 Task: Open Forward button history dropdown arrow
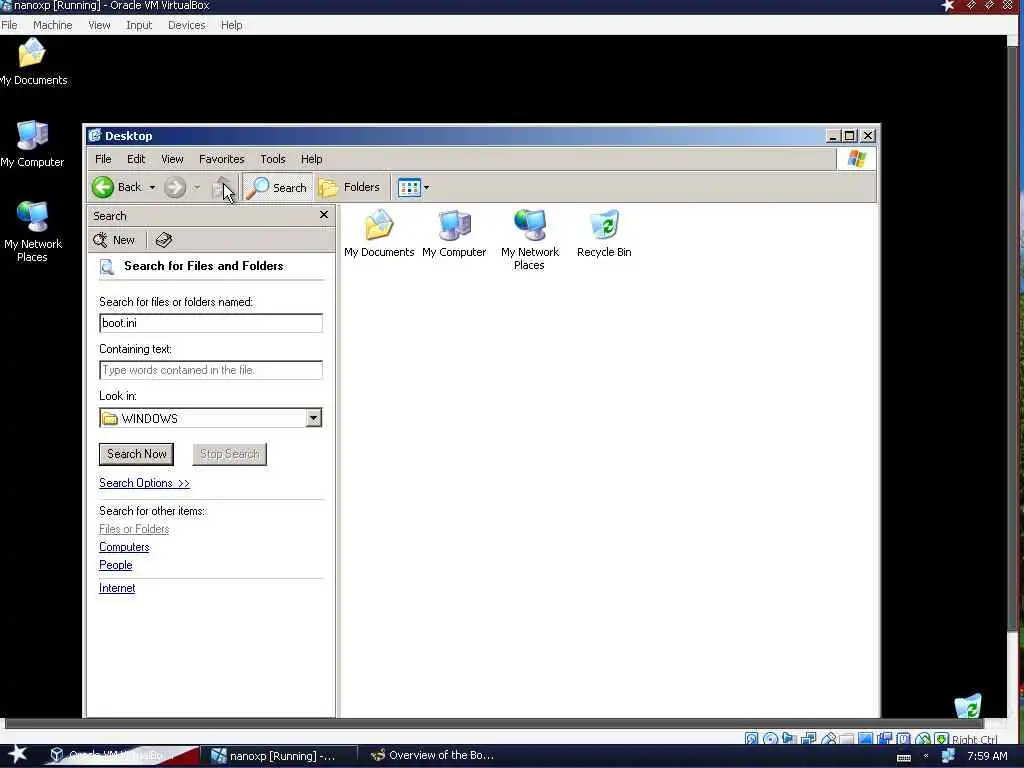click(x=196, y=187)
